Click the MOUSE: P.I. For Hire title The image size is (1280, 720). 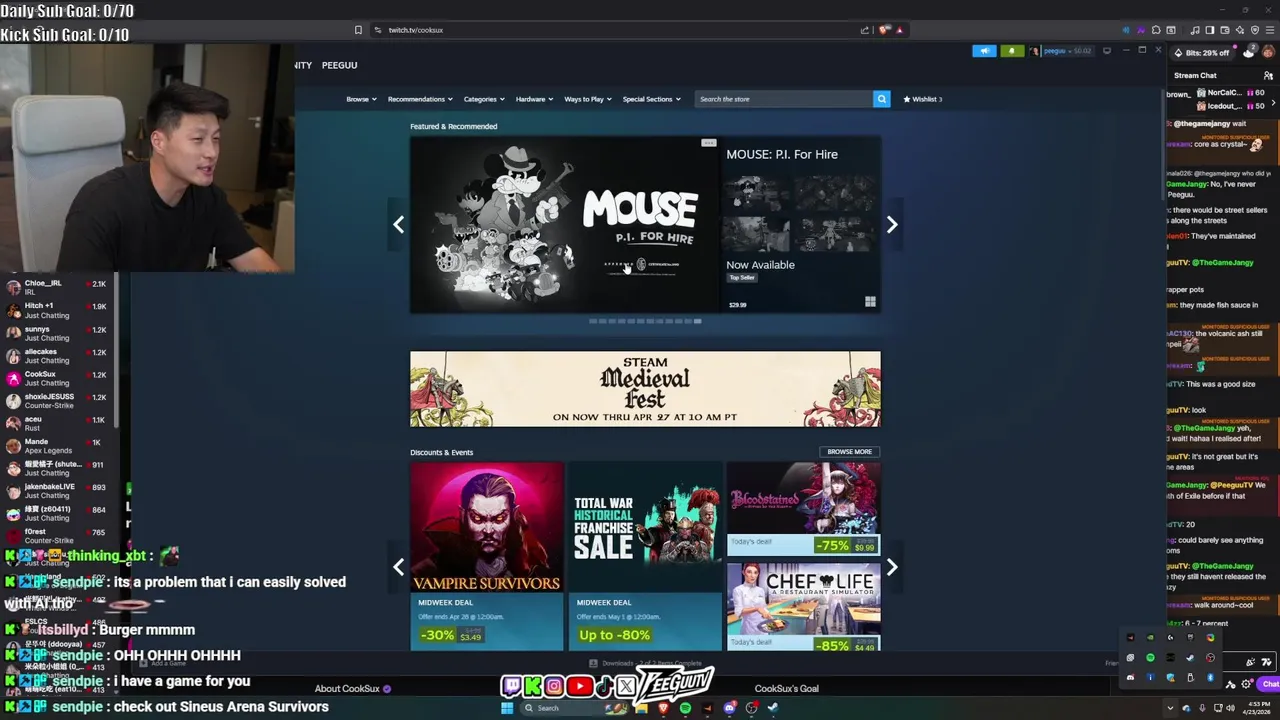(x=782, y=154)
